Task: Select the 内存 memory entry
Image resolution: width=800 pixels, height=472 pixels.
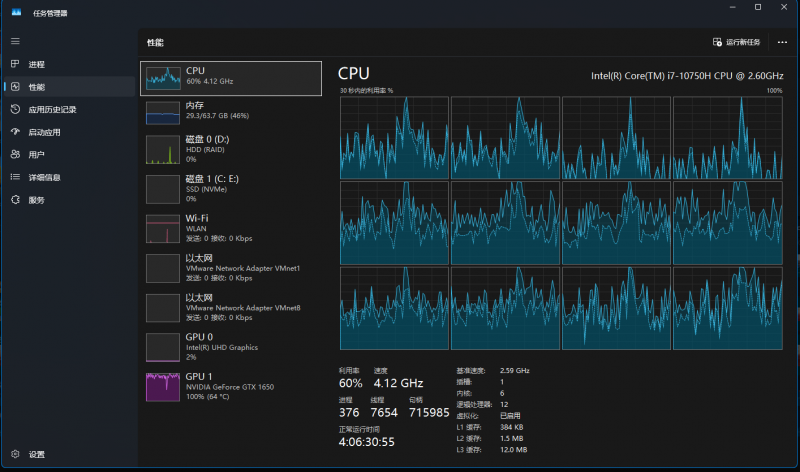Action: [x=232, y=111]
